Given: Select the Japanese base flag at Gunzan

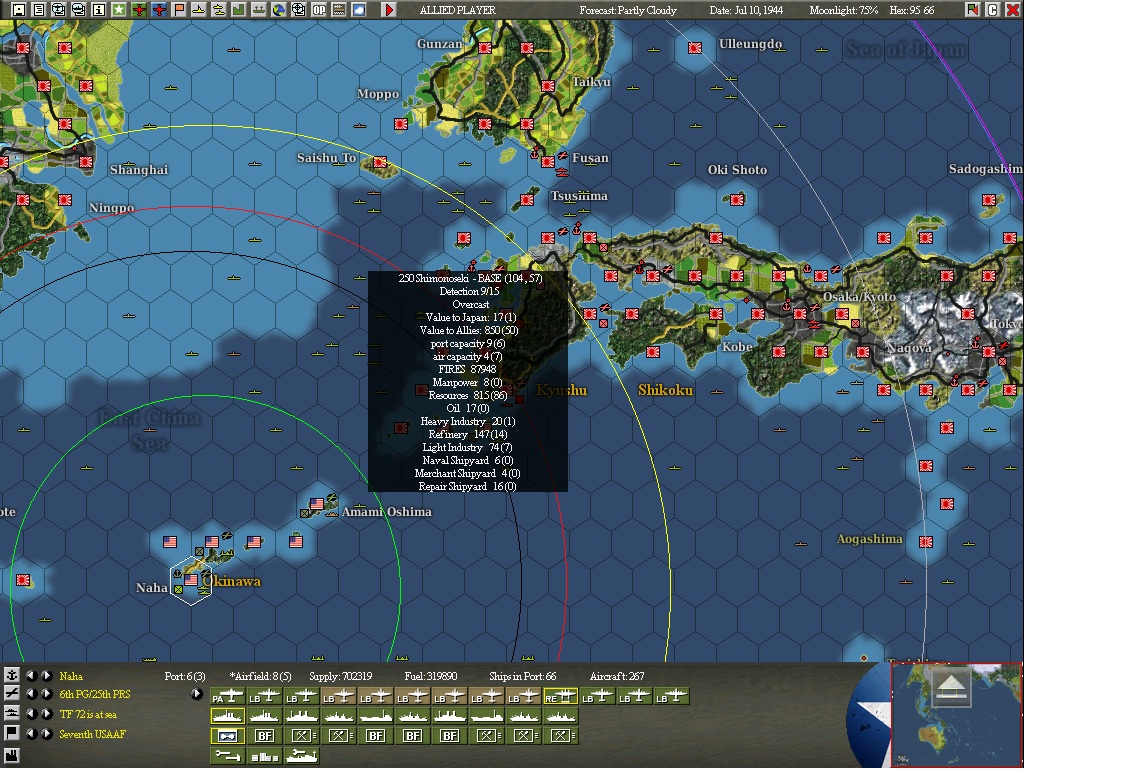Looking at the screenshot, I should pyautogui.click(x=485, y=48).
